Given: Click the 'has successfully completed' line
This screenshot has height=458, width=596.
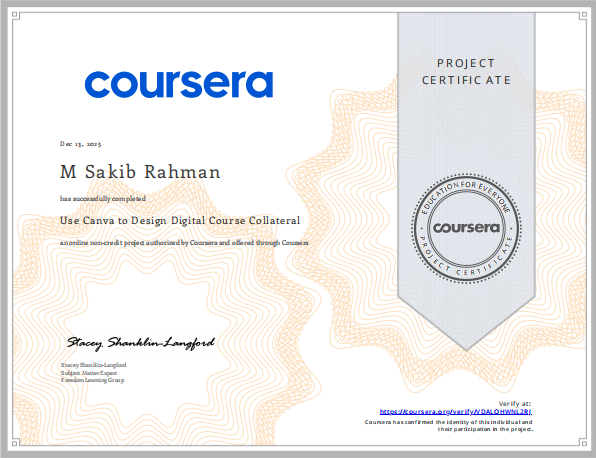Looking at the screenshot, I should coord(103,198).
